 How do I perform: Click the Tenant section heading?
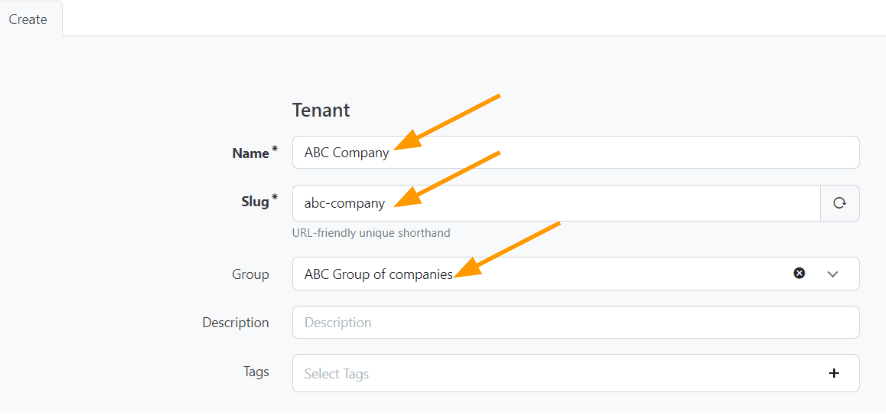[321, 110]
